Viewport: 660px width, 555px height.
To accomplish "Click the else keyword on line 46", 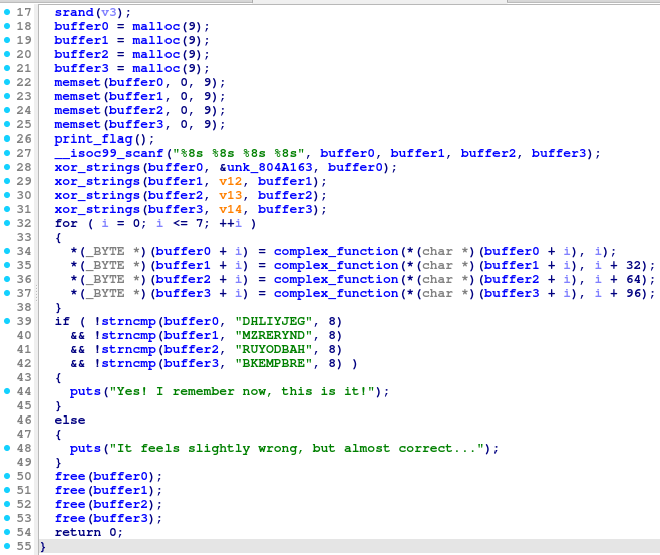I will [70, 420].
